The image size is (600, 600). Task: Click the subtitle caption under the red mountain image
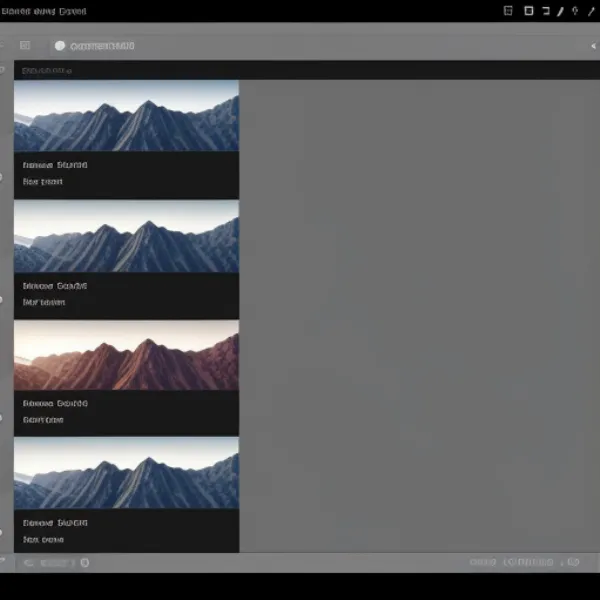pos(43,420)
